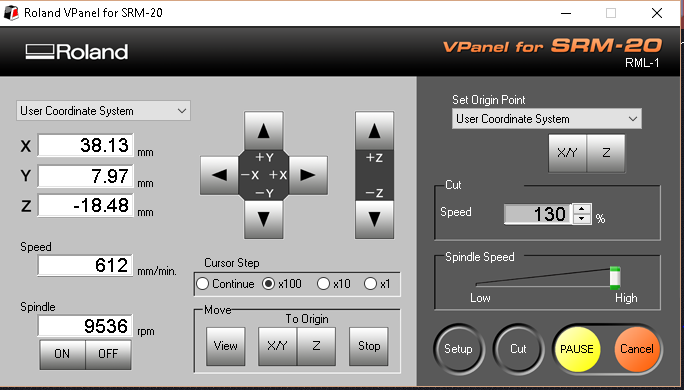
Task: Jog the tool in the +X direction
Action: [308, 175]
